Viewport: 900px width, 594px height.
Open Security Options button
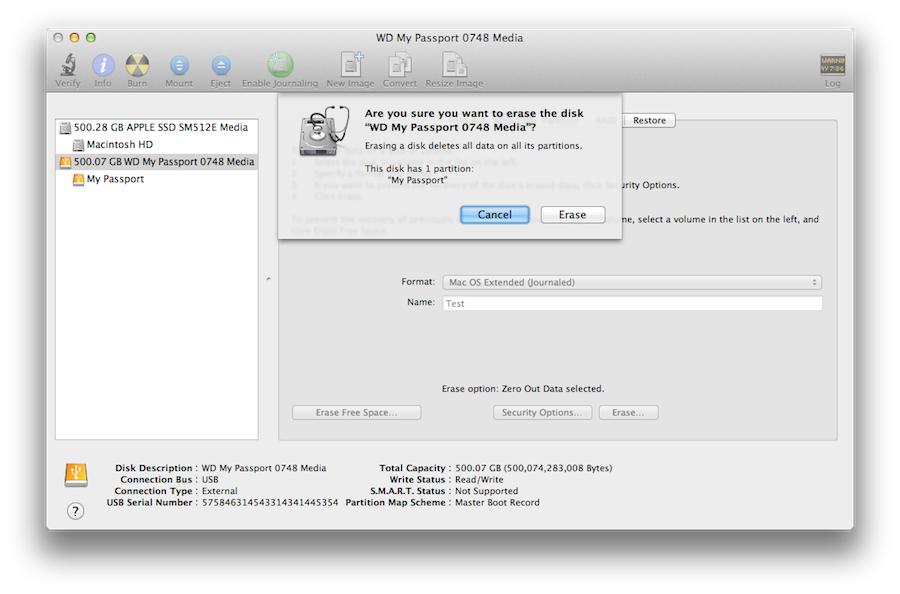[542, 413]
